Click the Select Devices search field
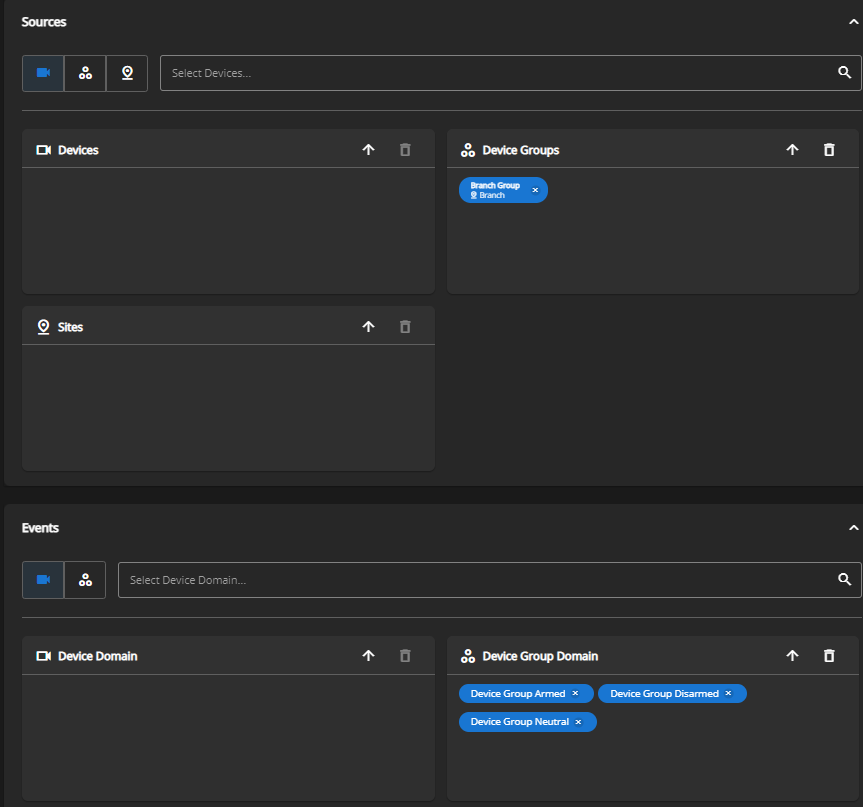Screen dimensions: 863x807 pos(510,73)
